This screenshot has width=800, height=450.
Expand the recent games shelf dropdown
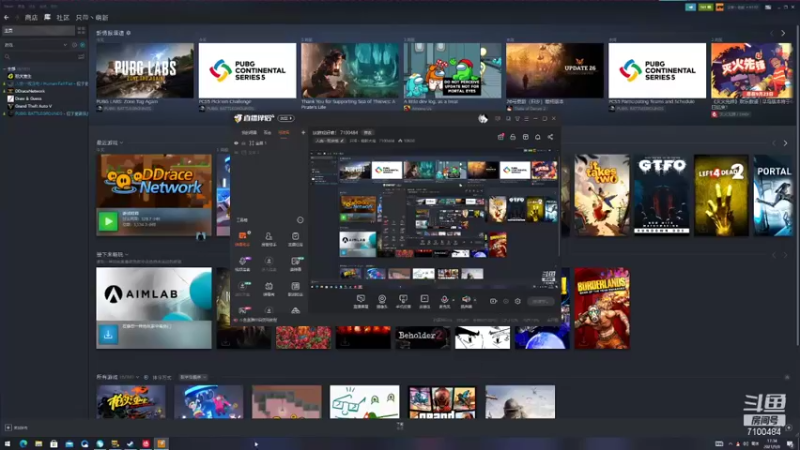(121, 143)
